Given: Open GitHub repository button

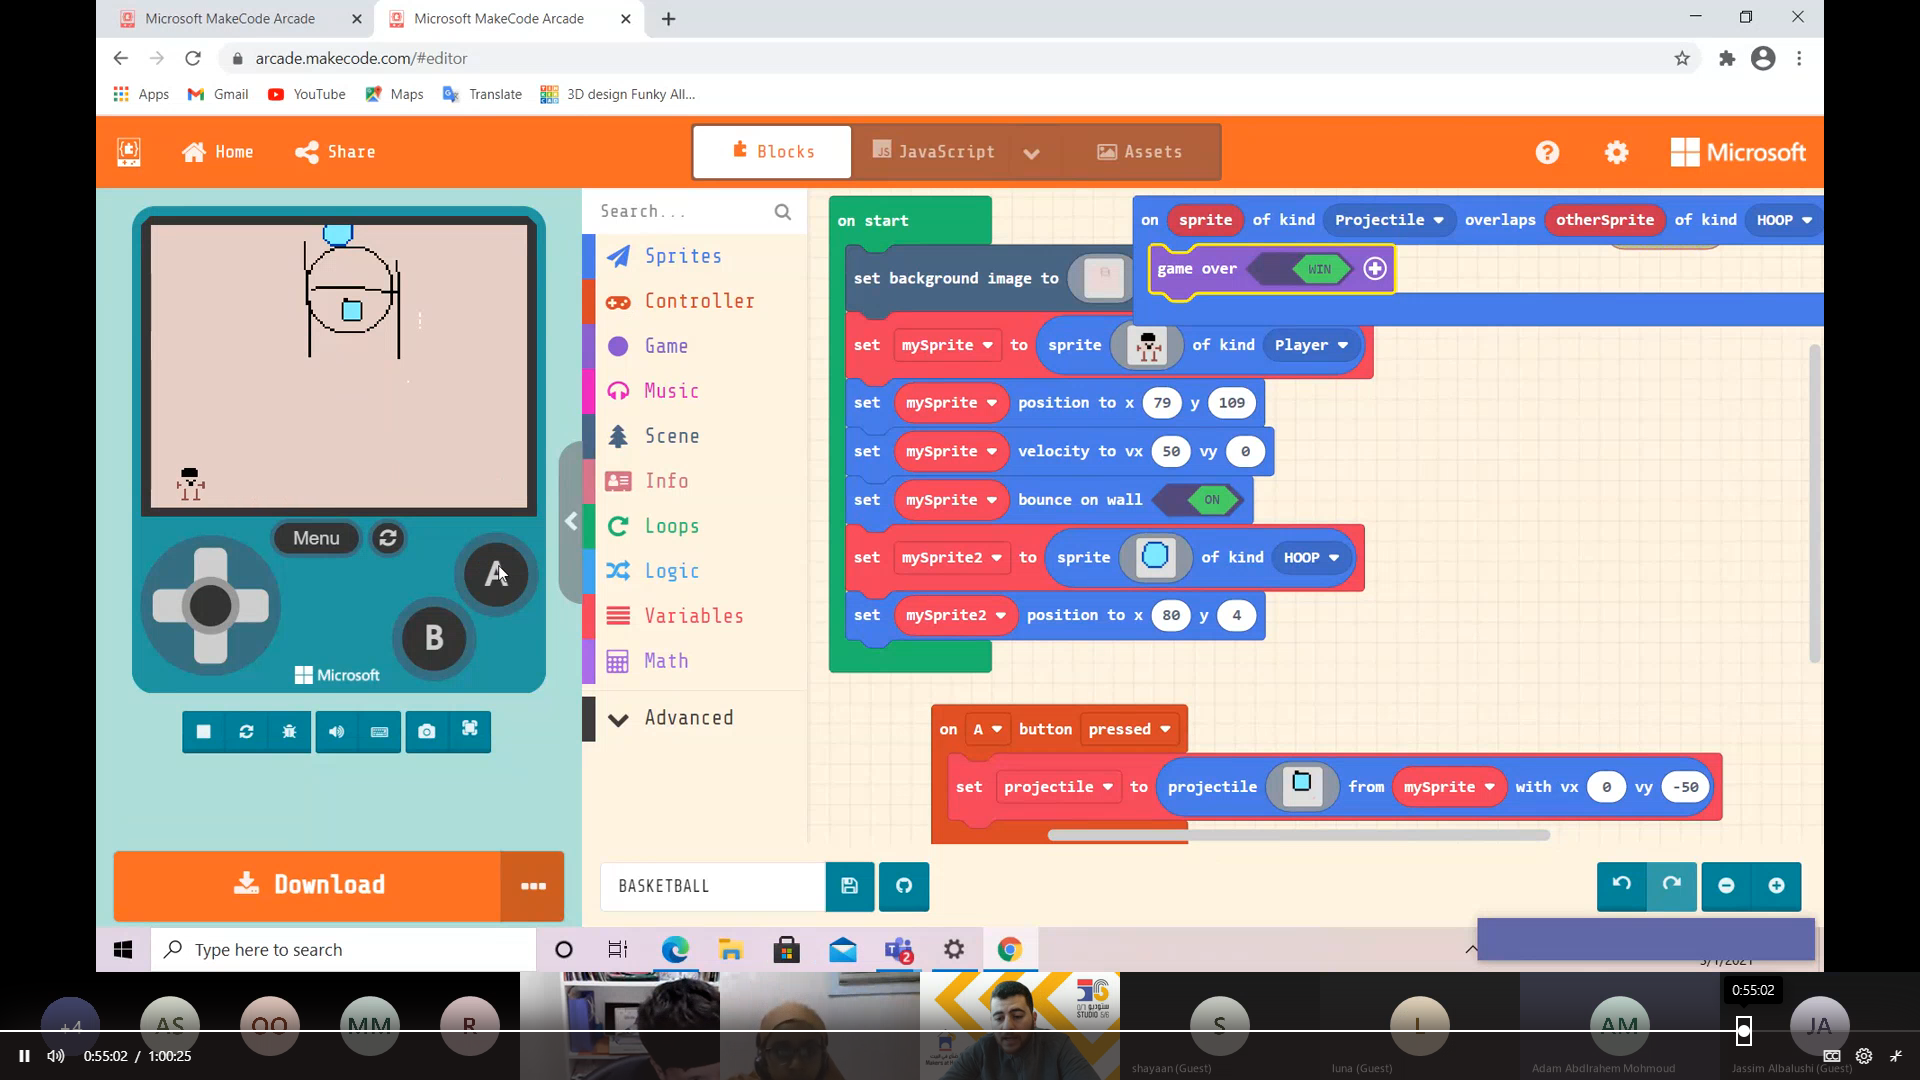Looking at the screenshot, I should pos(904,886).
